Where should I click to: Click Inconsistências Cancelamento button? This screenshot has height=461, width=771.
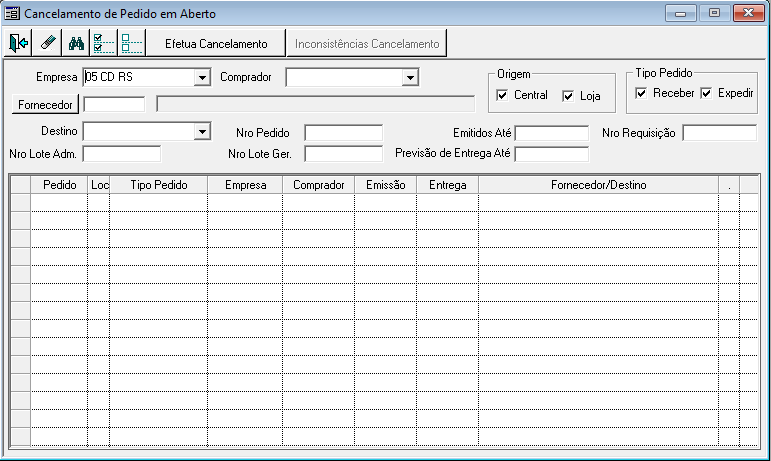(367, 43)
